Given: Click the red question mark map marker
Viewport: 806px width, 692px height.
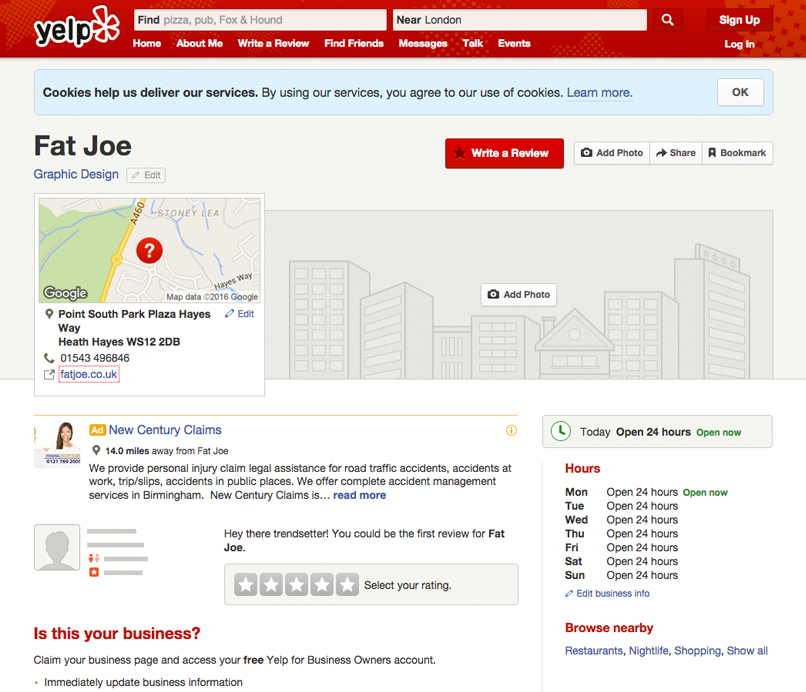Looking at the screenshot, I should click(x=149, y=250).
